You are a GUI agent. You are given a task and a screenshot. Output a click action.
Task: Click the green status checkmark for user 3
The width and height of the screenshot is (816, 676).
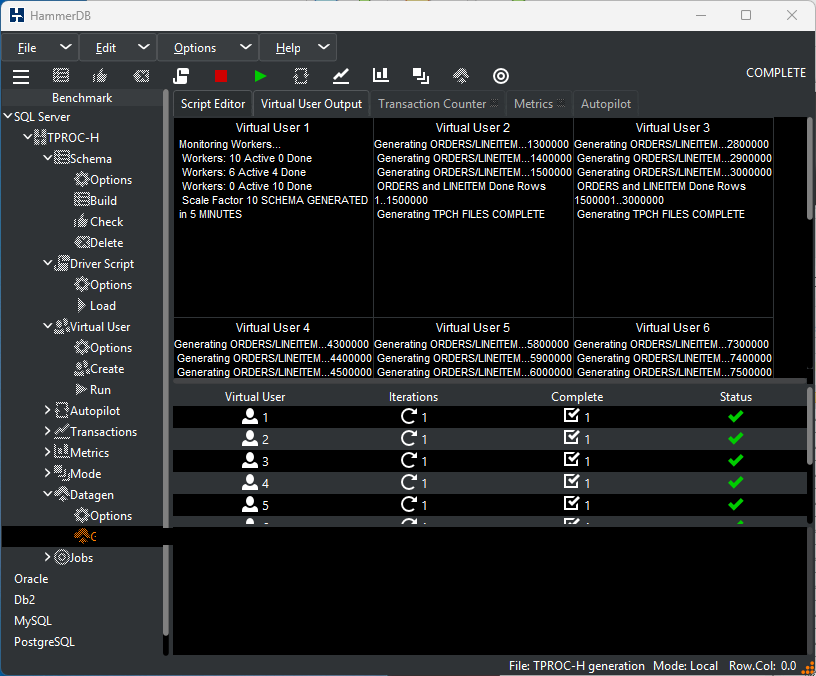(736, 461)
